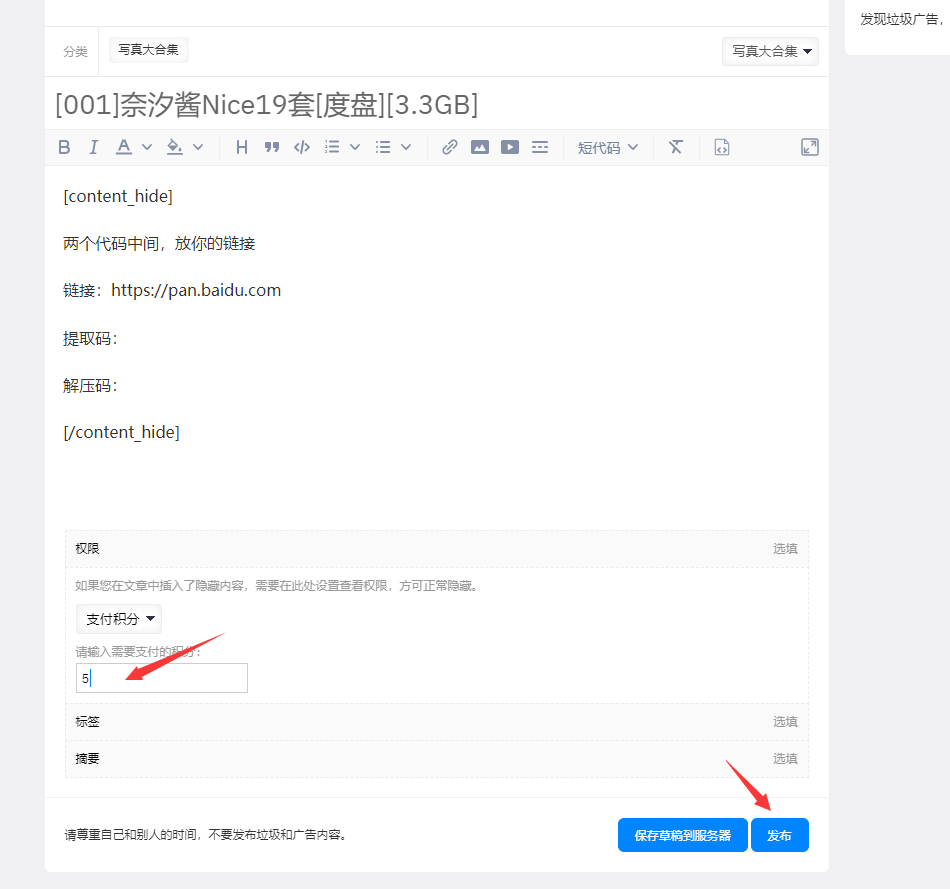Image resolution: width=950 pixels, height=889 pixels.
Task: Toggle bold formatting in the editor
Action: coord(64,147)
